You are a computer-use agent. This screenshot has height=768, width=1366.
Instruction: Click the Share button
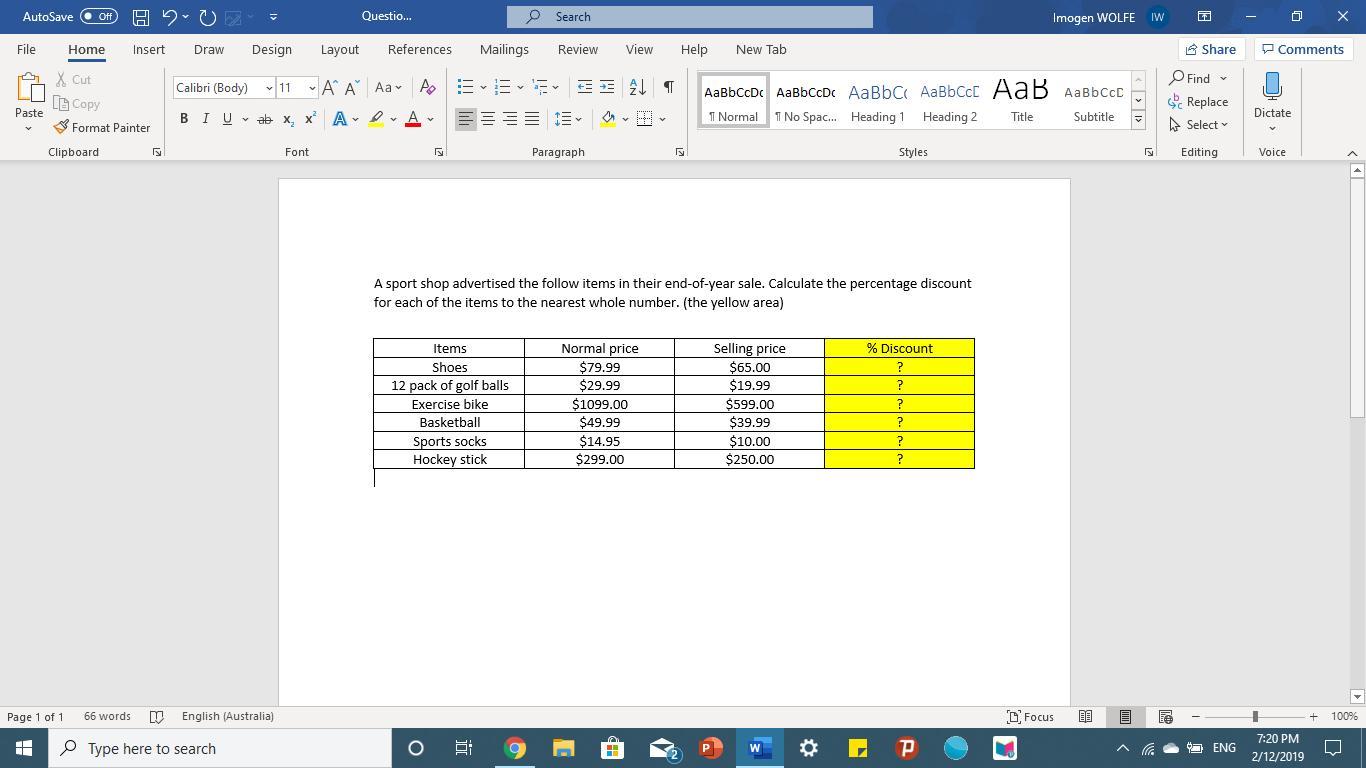tap(1210, 49)
